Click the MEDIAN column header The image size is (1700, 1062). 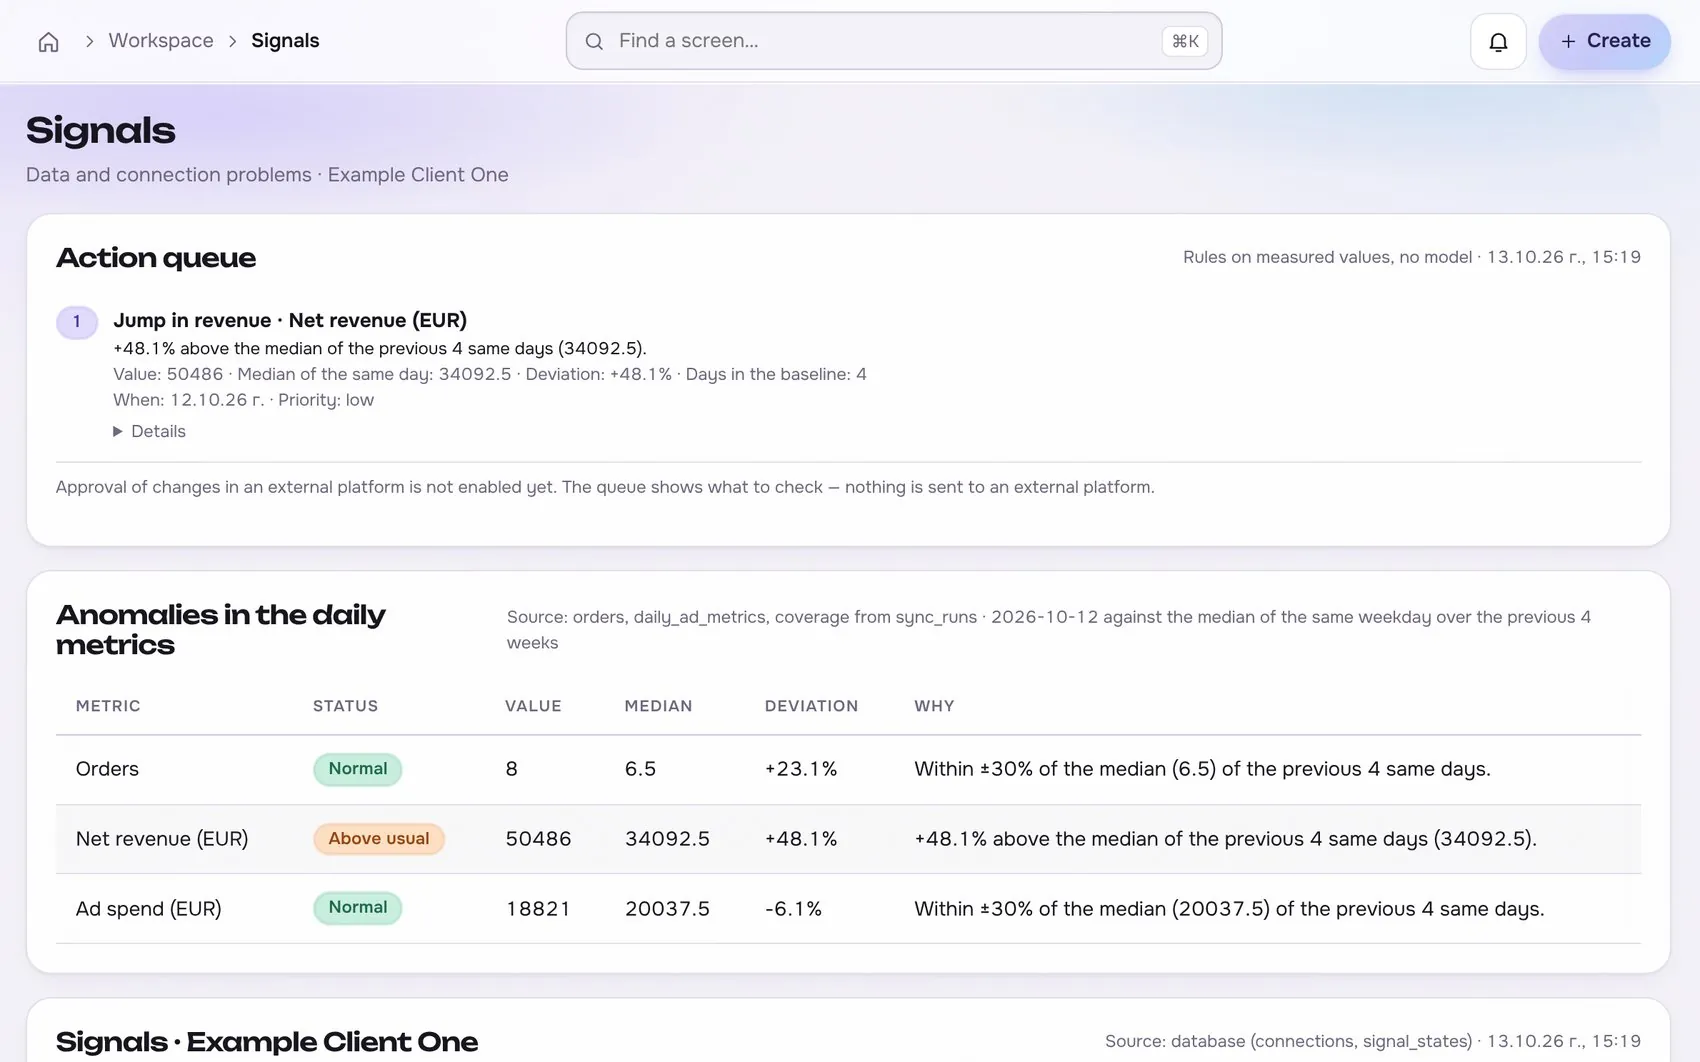point(658,706)
